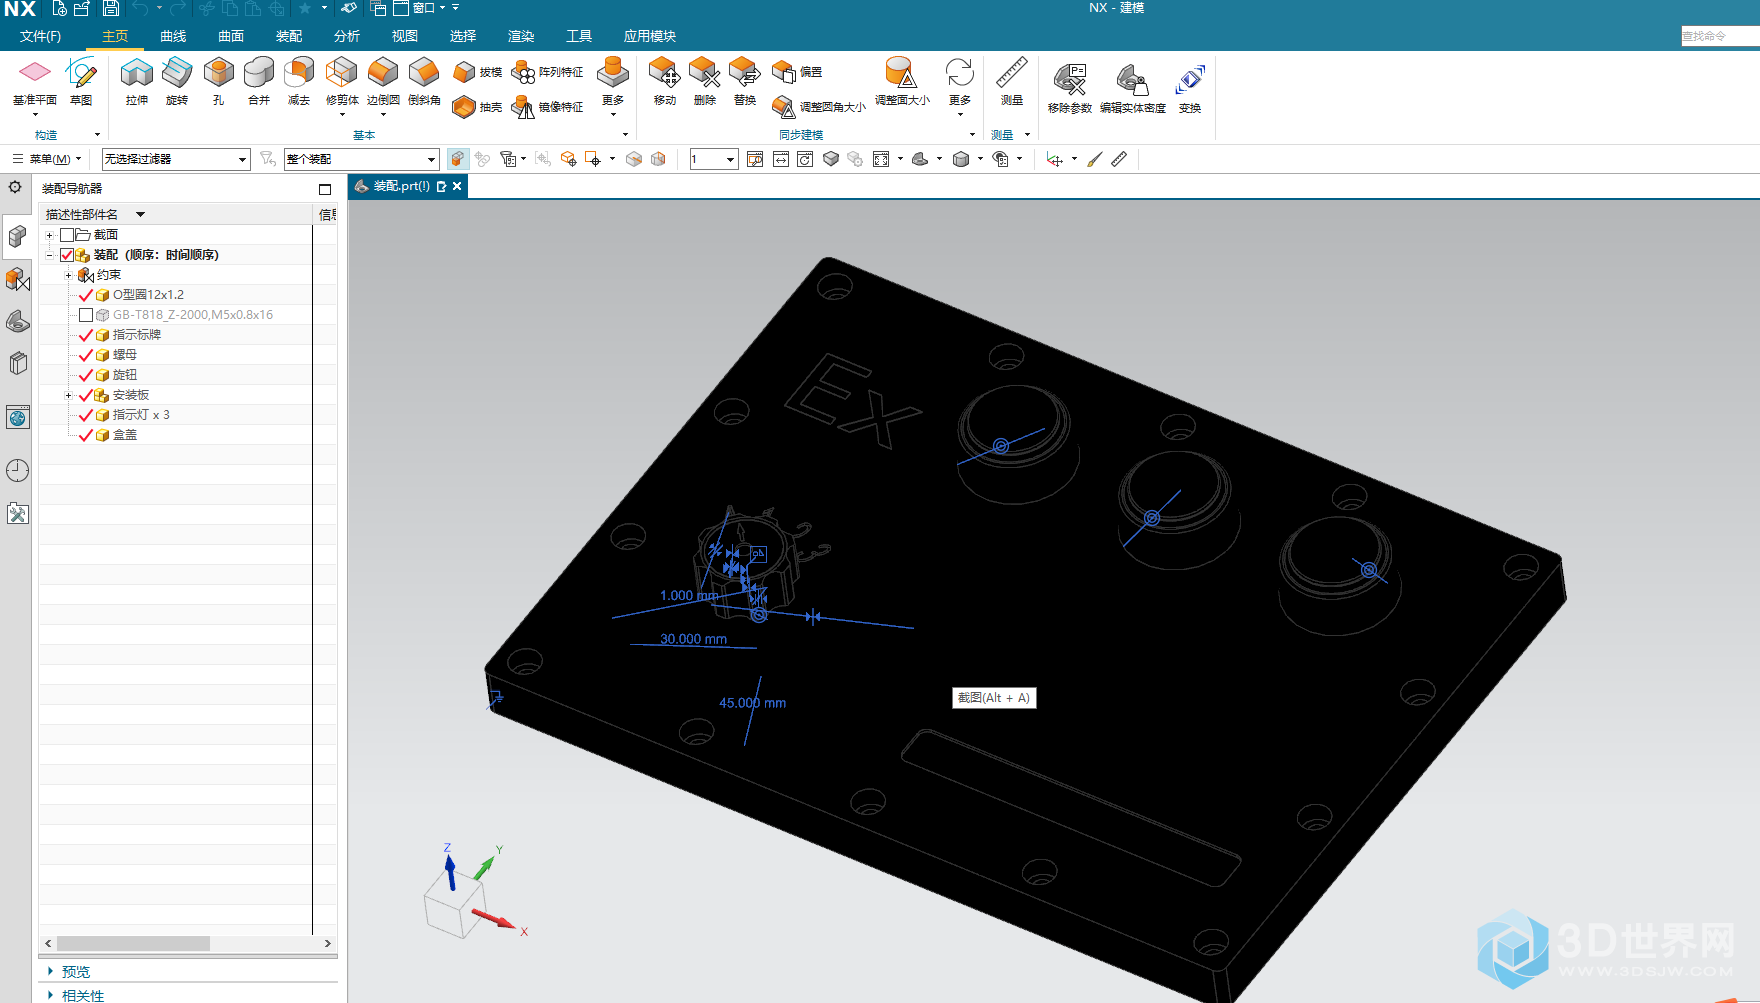Open the 整个装配 scope dropdown
1760x1003 pixels.
(362, 159)
